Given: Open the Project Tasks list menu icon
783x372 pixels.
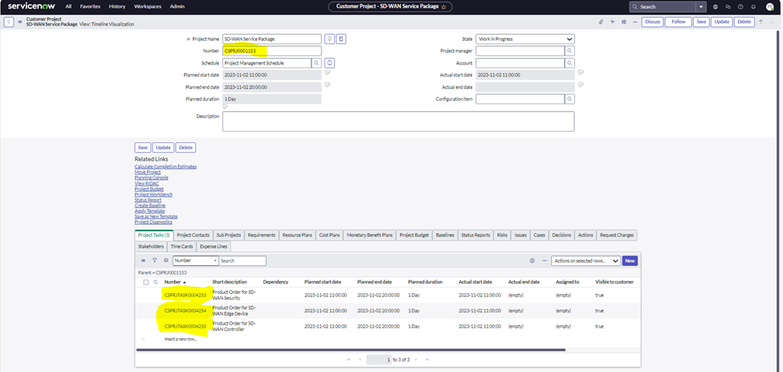Looking at the screenshot, I should pos(143,261).
